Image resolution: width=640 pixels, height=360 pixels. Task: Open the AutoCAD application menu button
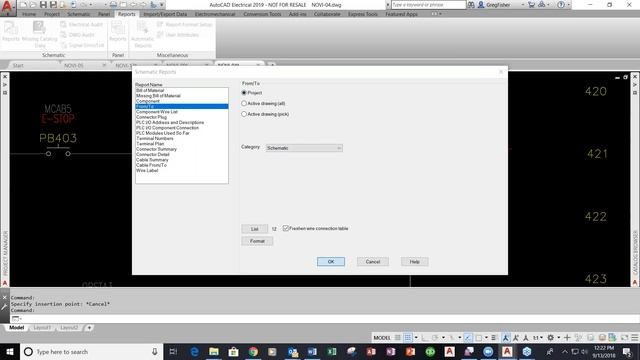click(x=7, y=7)
